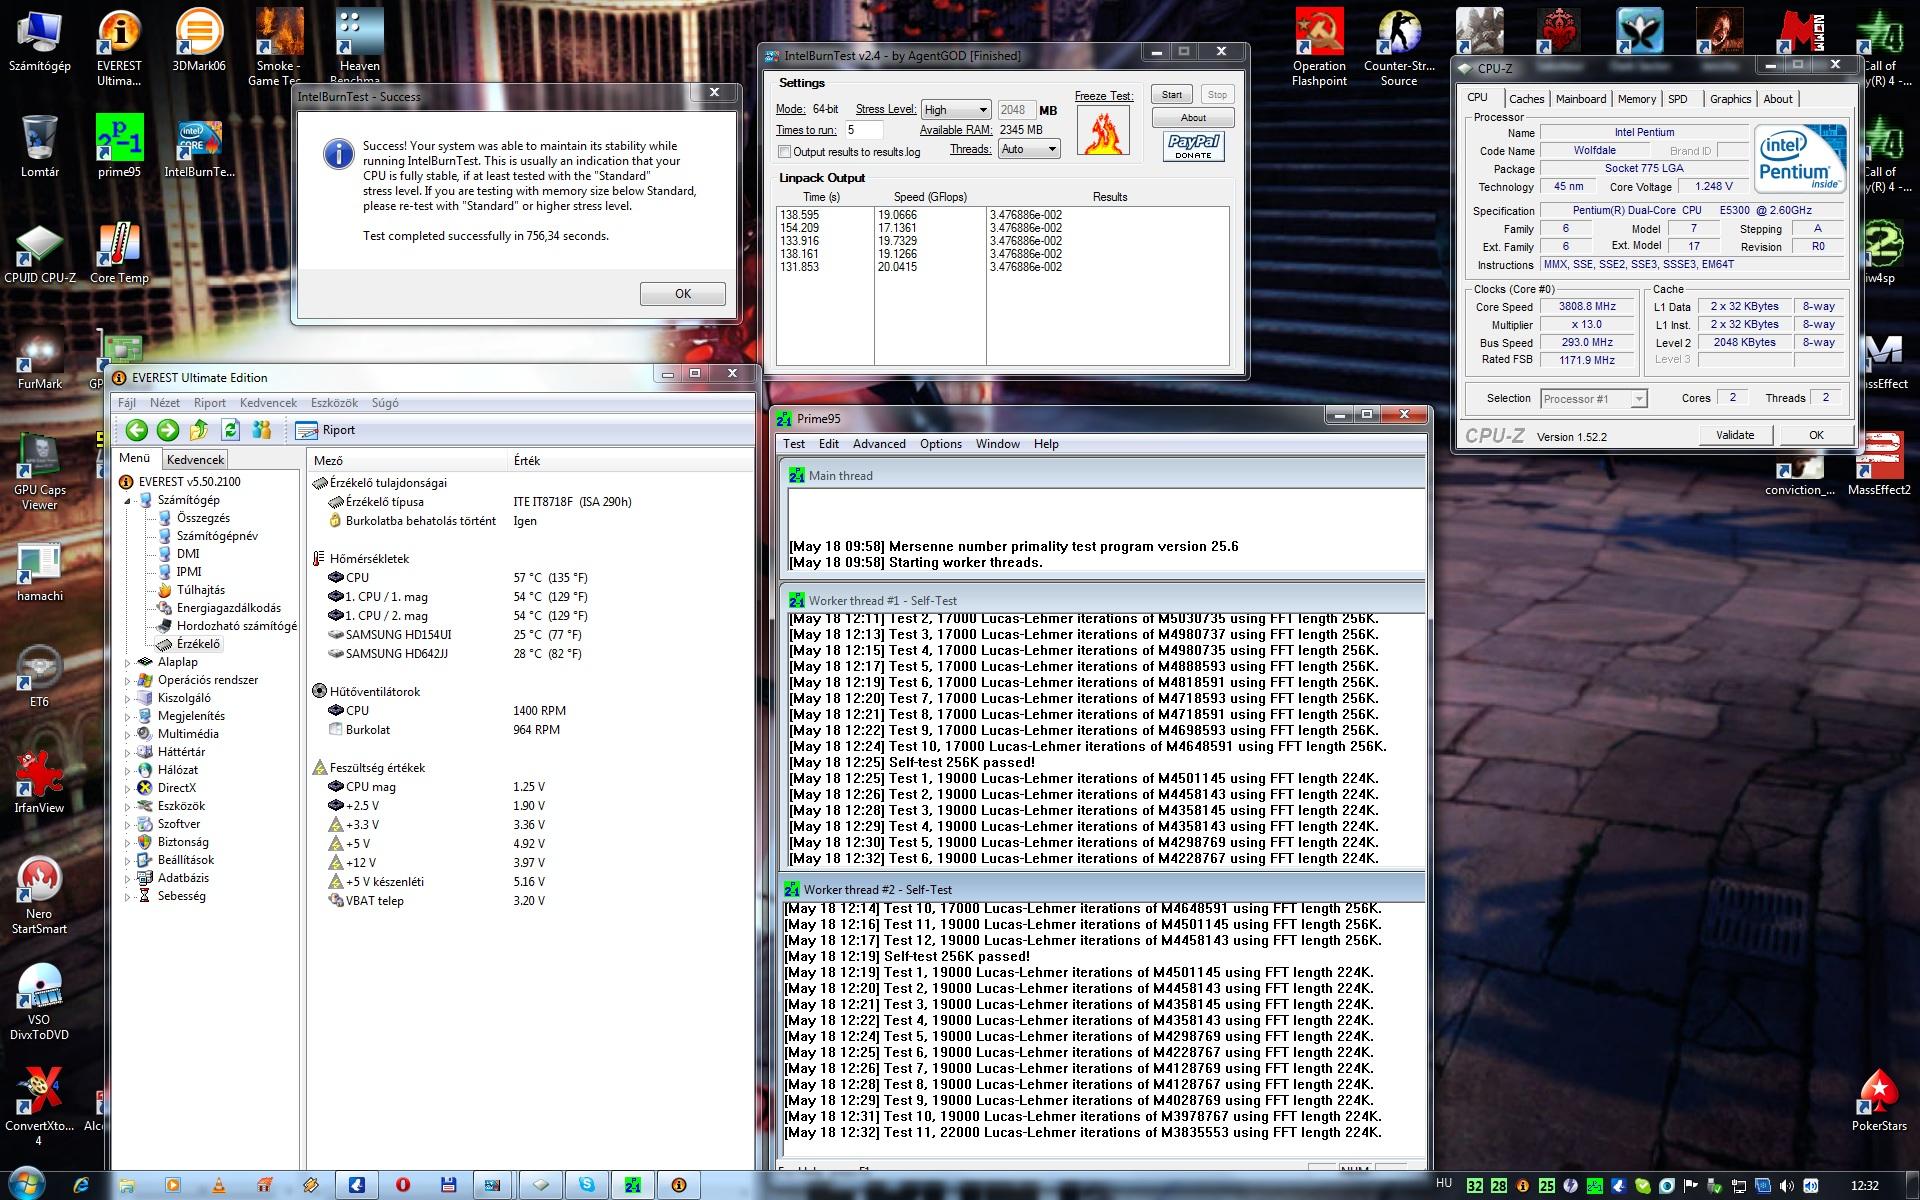Open the Fájl menu in EVEREST
The width and height of the screenshot is (1920, 1200).
[x=127, y=403]
